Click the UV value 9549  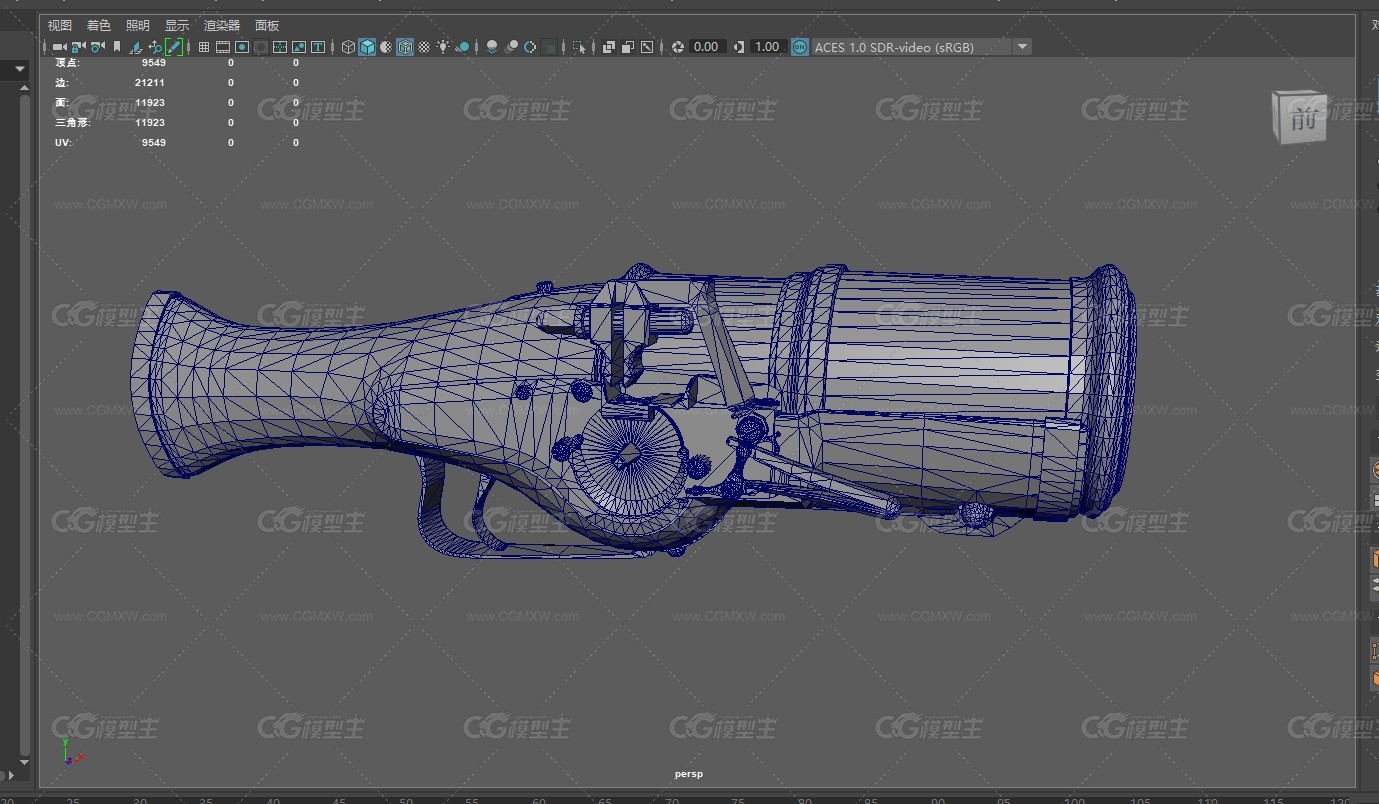pyautogui.click(x=153, y=143)
